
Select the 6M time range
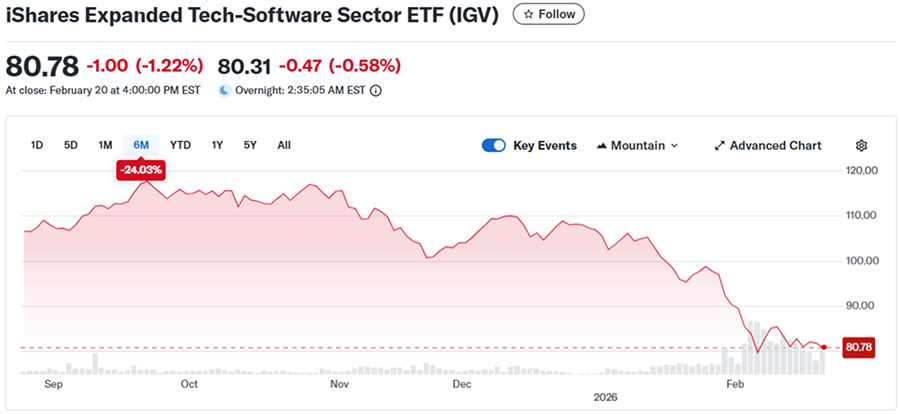(x=140, y=145)
